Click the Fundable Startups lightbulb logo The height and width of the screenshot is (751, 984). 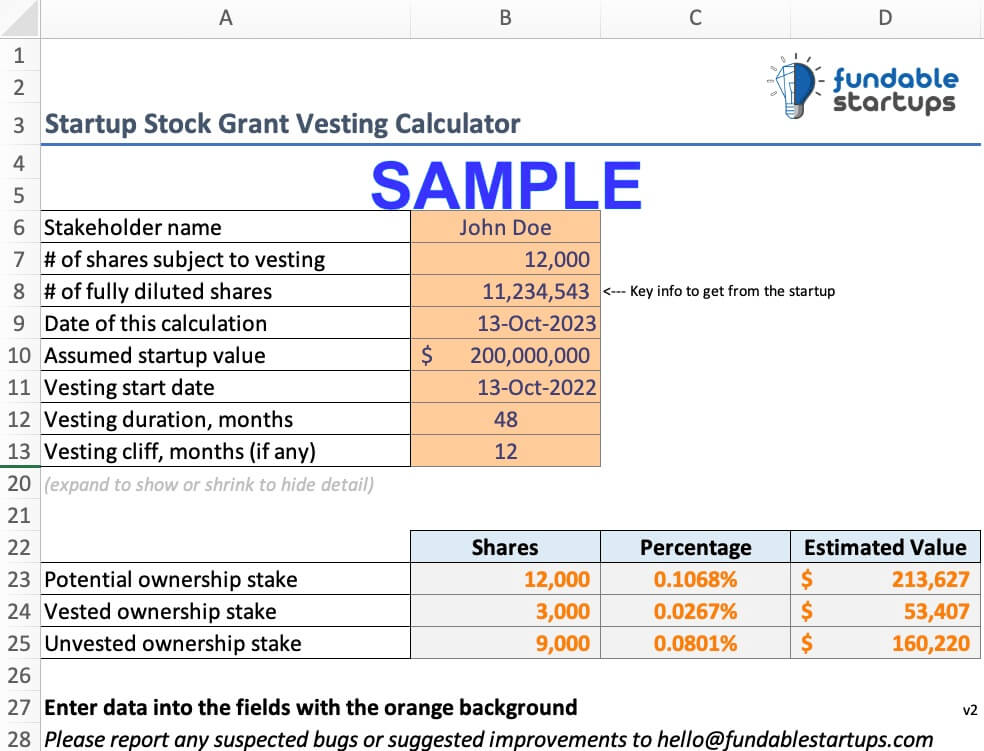(x=790, y=86)
